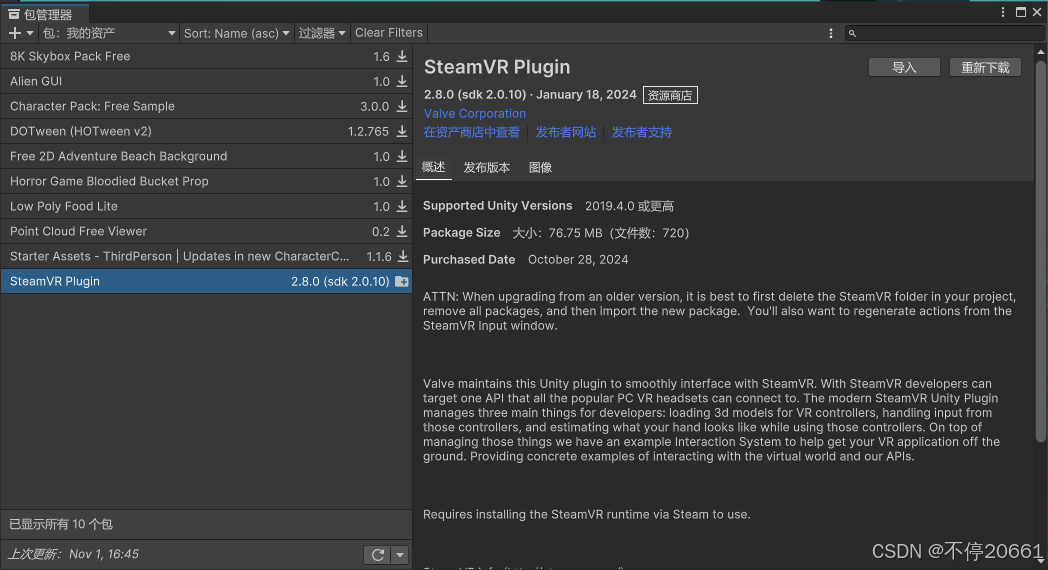Click download icon for Alien GUI
This screenshot has width=1048, height=570.
tap(402, 82)
